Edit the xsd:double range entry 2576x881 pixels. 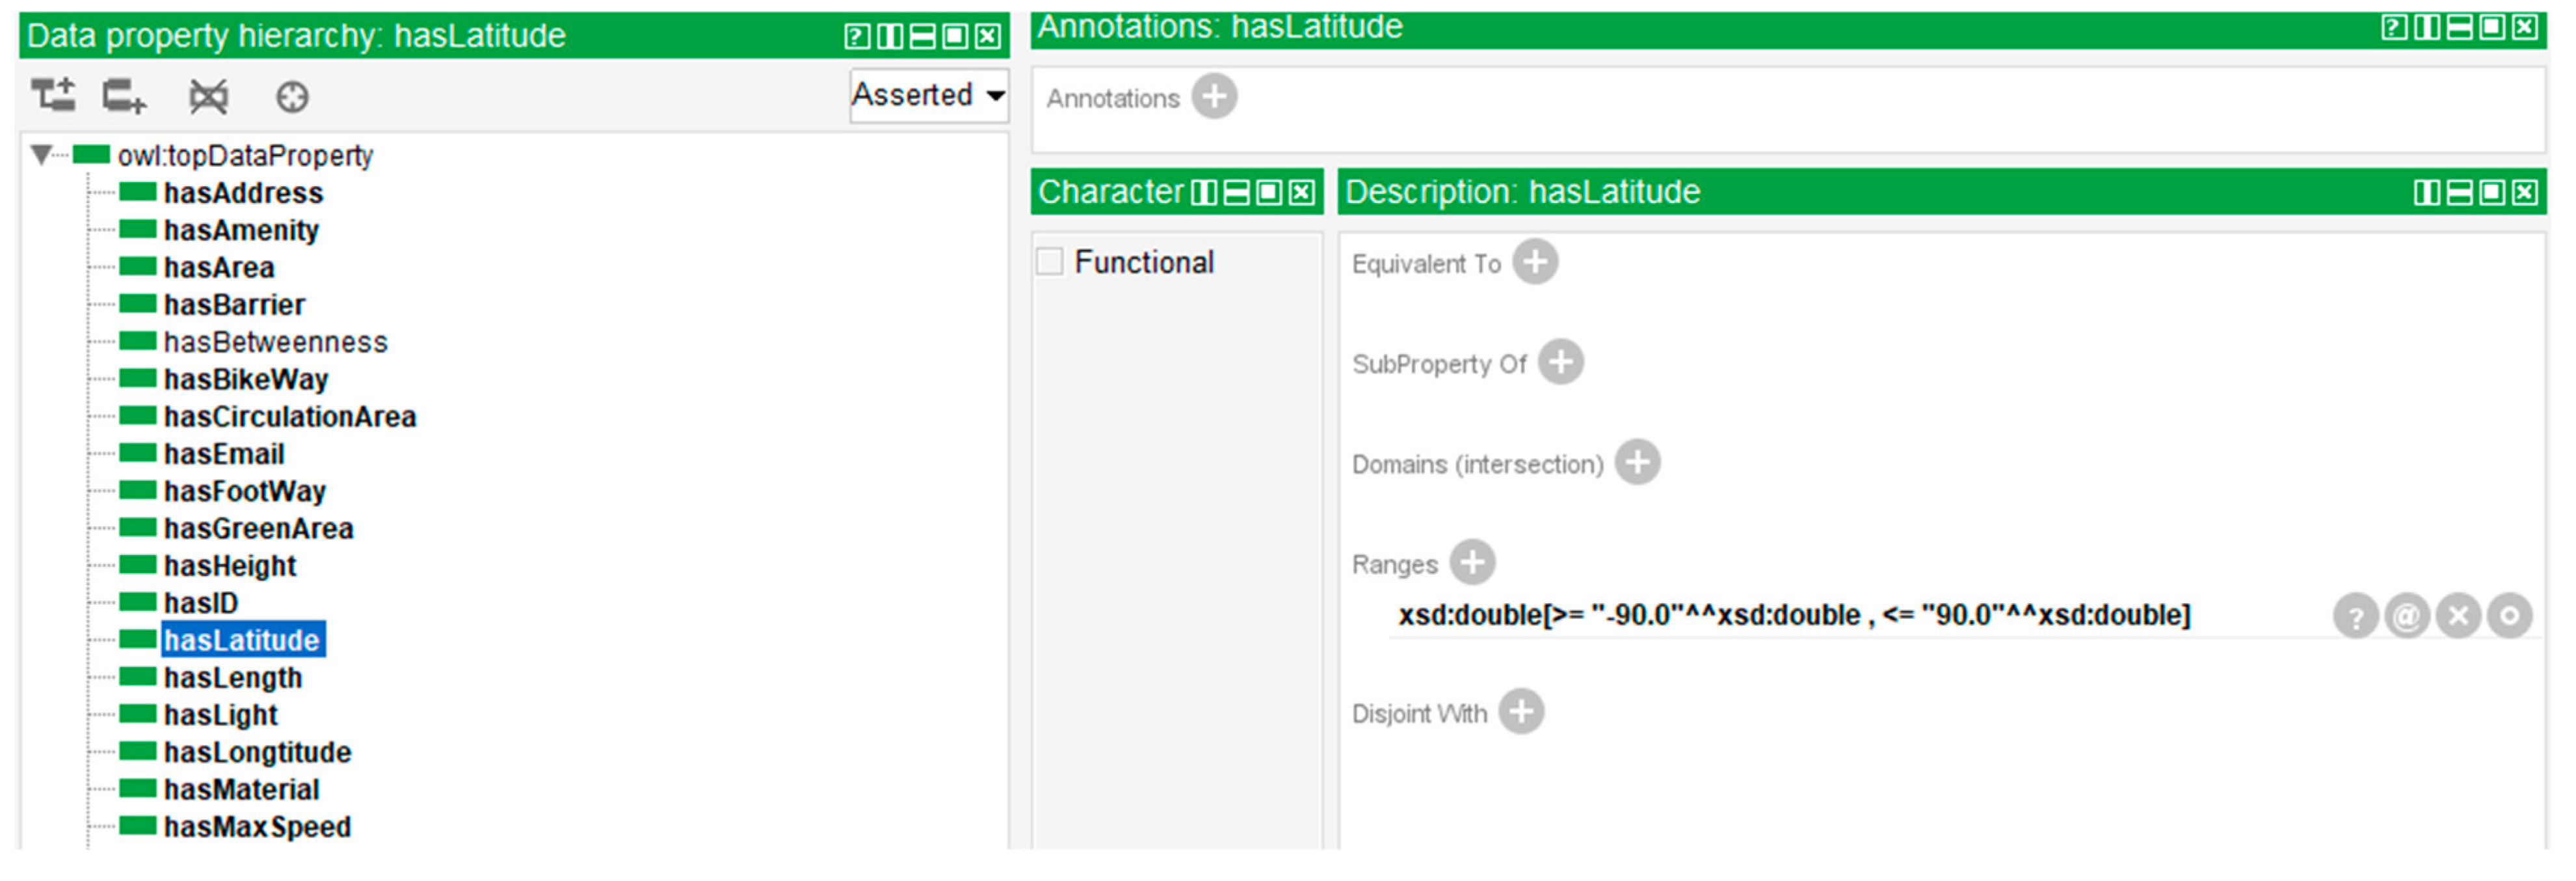click(2509, 616)
